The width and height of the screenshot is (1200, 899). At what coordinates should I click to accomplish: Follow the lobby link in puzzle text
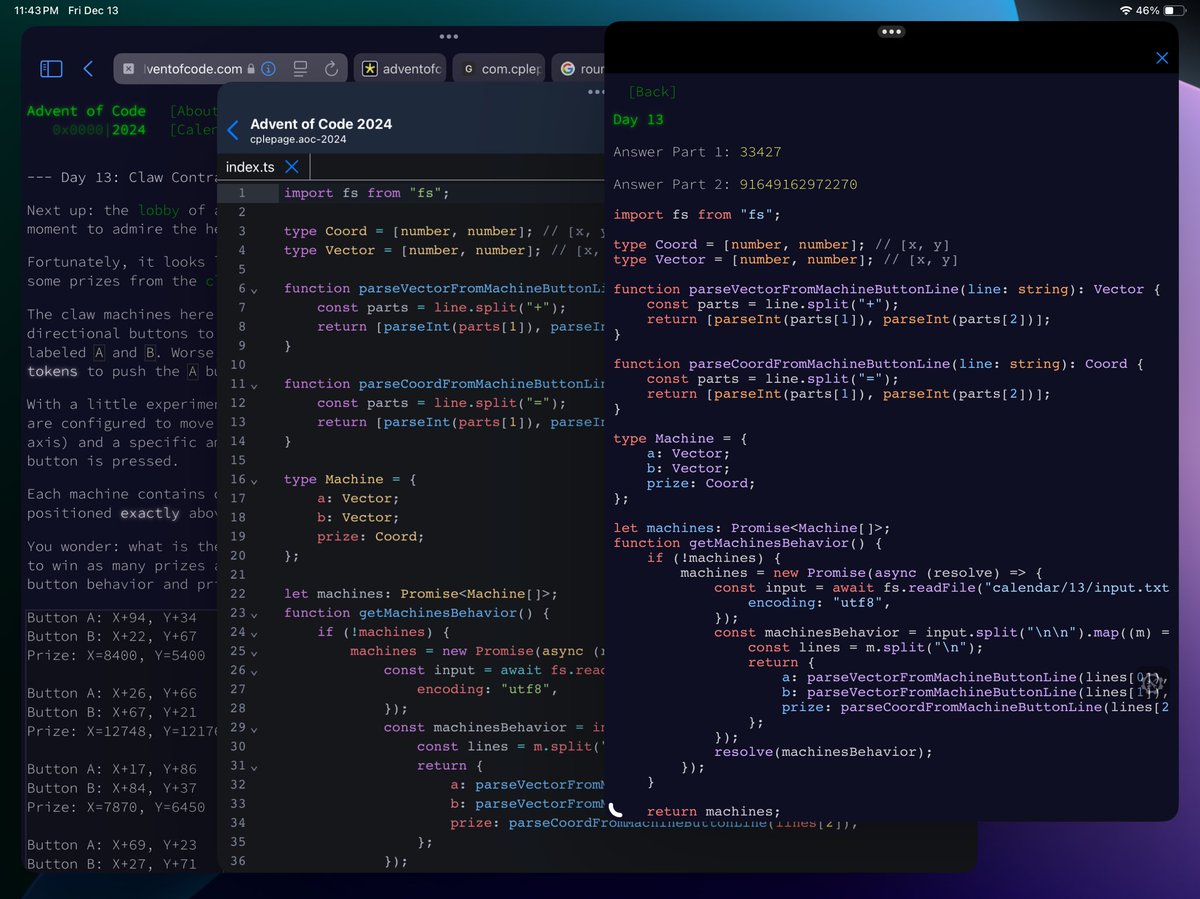pyautogui.click(x=159, y=210)
